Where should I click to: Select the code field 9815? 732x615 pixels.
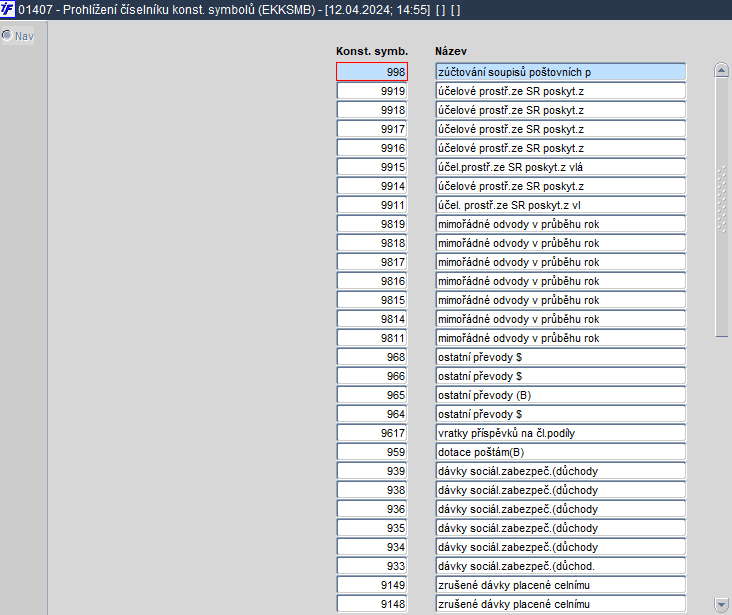pos(372,300)
